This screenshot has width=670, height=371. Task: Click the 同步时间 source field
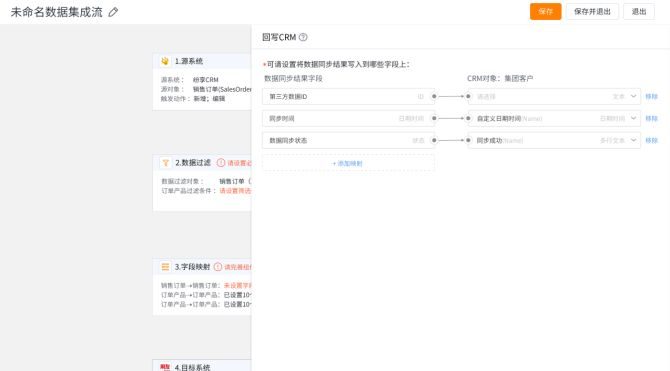[348, 118]
